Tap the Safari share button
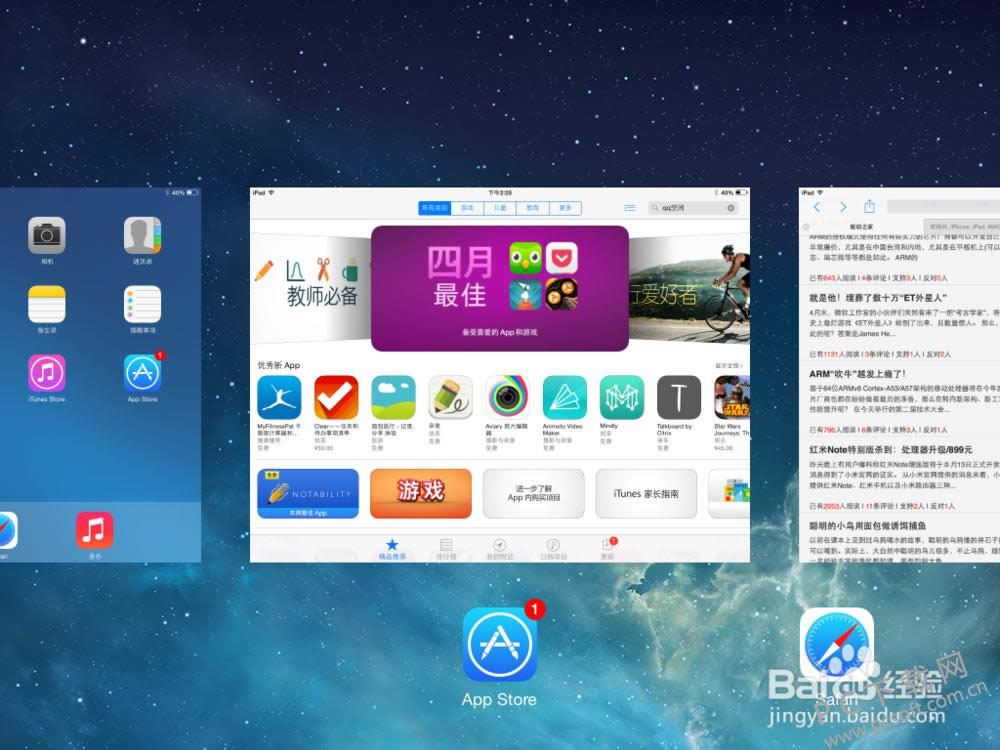The height and width of the screenshot is (750, 1000). (870, 207)
